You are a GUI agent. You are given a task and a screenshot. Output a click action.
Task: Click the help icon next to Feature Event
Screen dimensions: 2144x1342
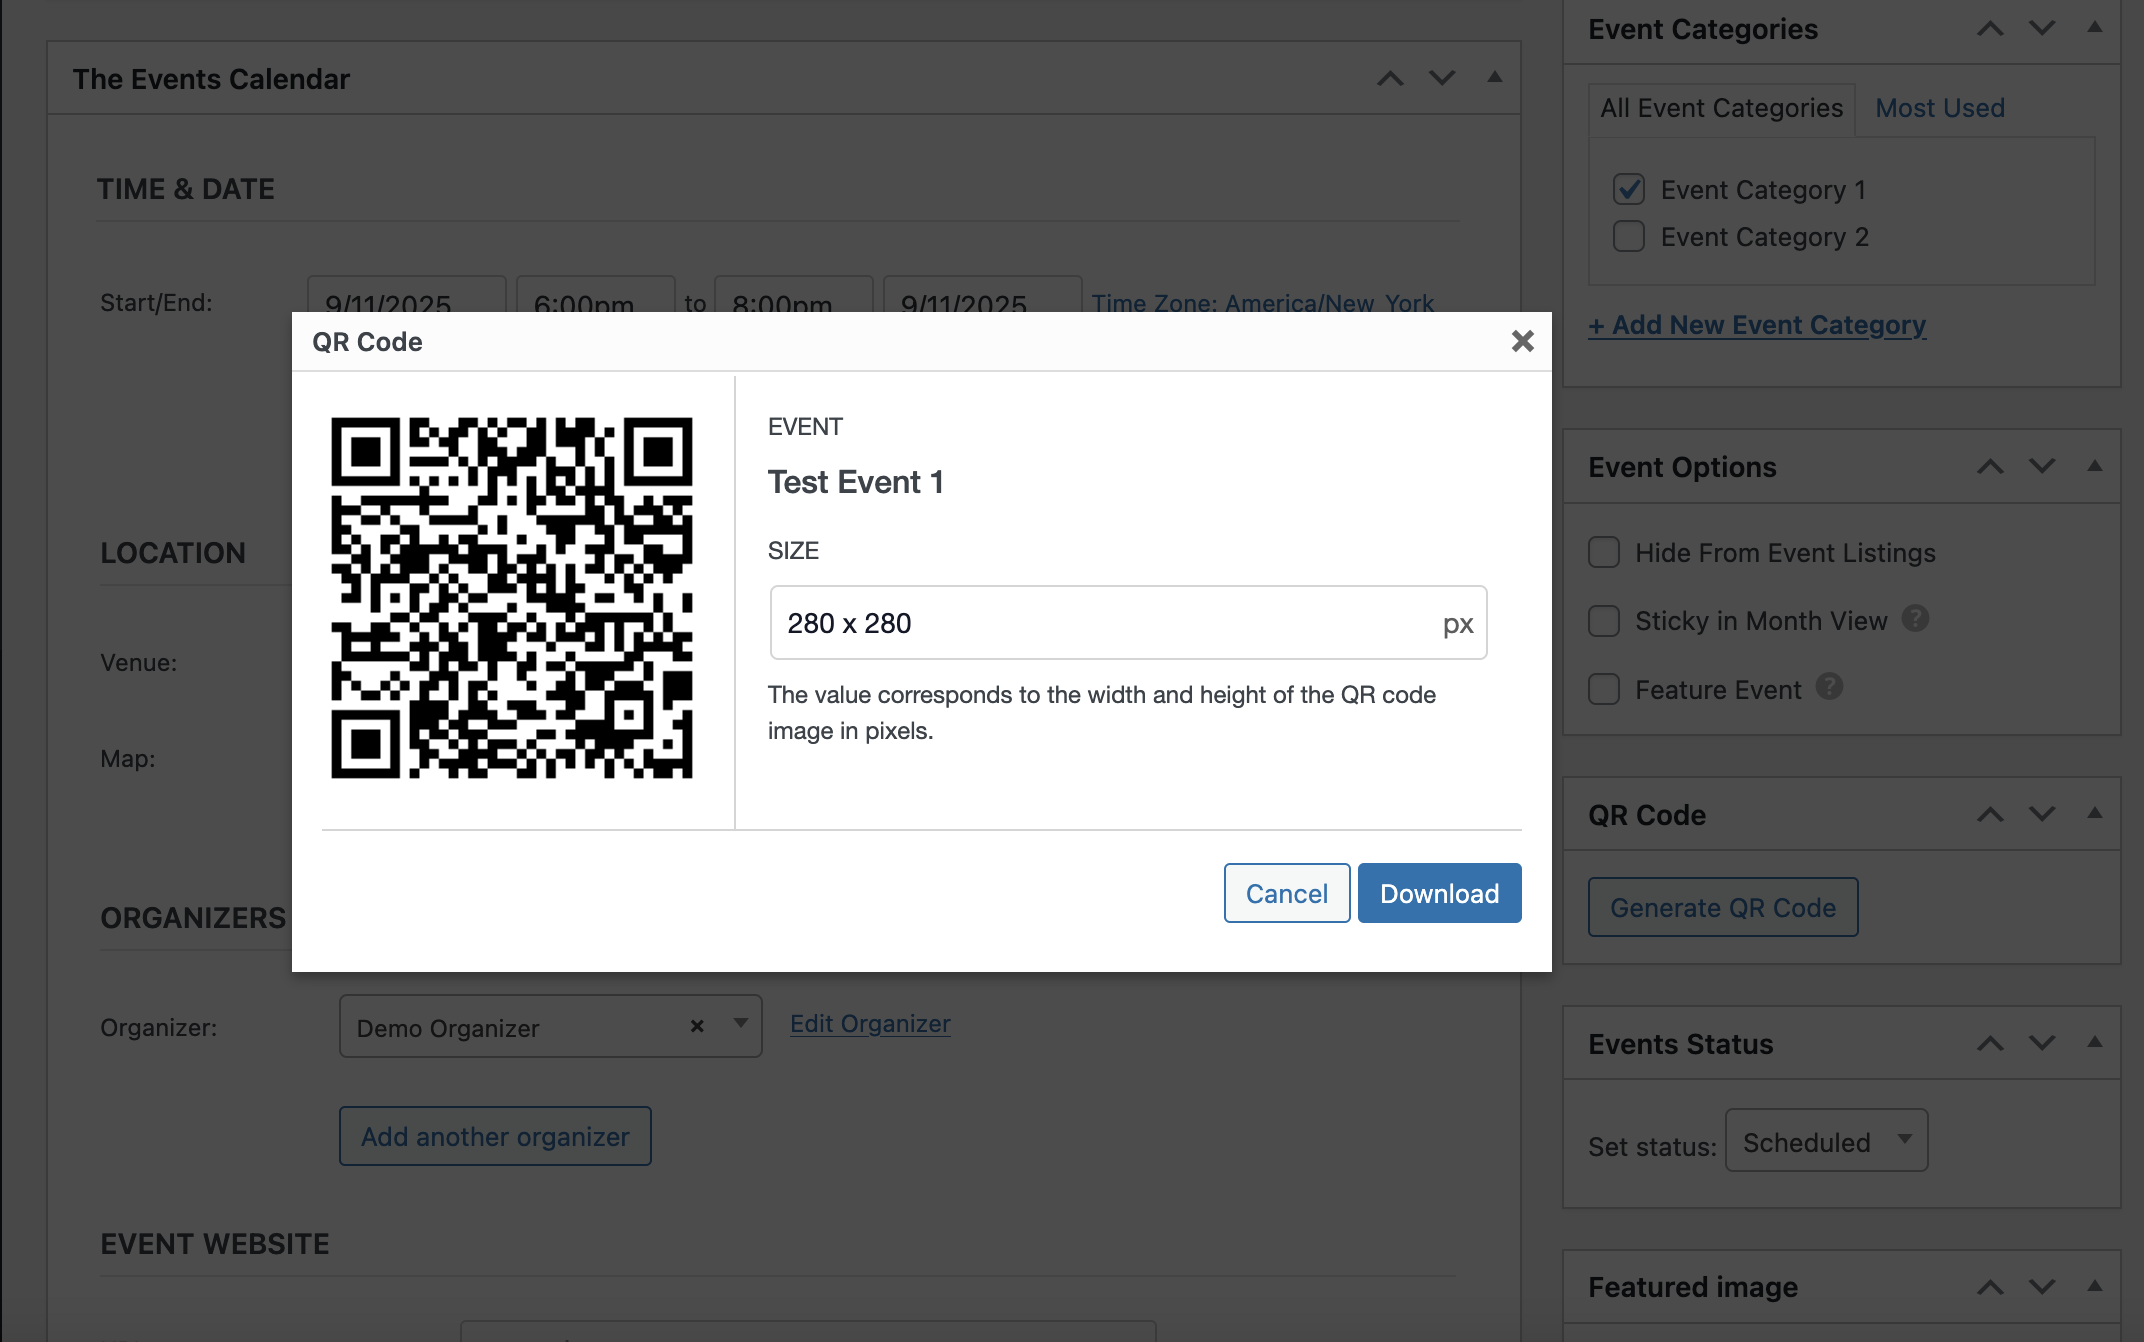pos(1829,687)
